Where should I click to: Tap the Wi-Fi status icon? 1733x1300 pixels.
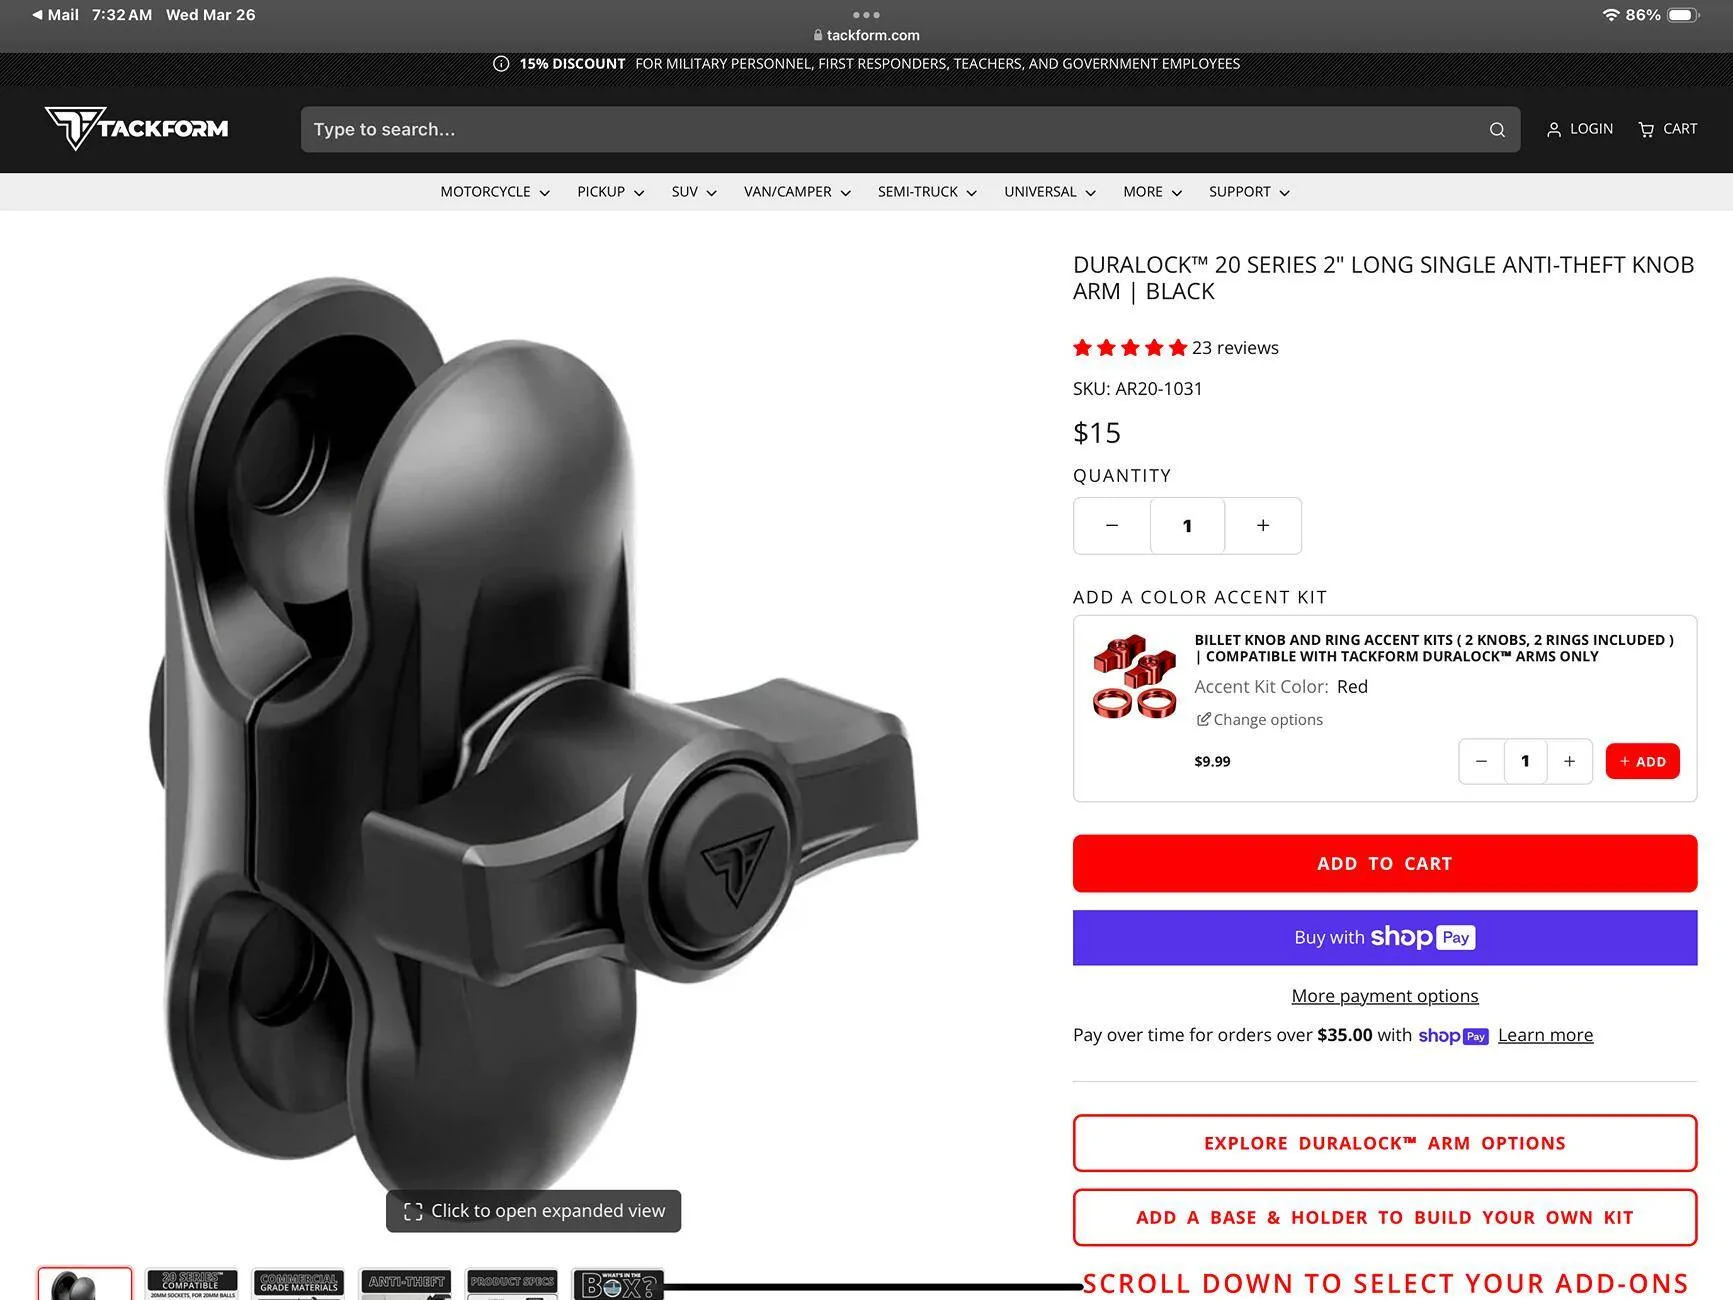(1610, 15)
